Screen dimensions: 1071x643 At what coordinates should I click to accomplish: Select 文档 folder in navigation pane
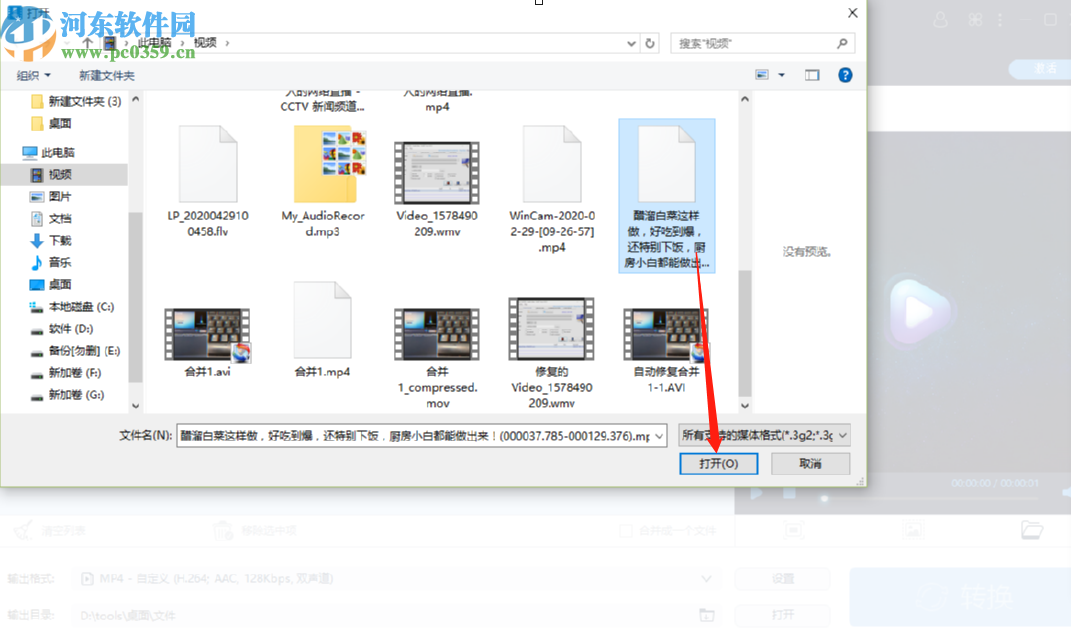[x=51, y=218]
